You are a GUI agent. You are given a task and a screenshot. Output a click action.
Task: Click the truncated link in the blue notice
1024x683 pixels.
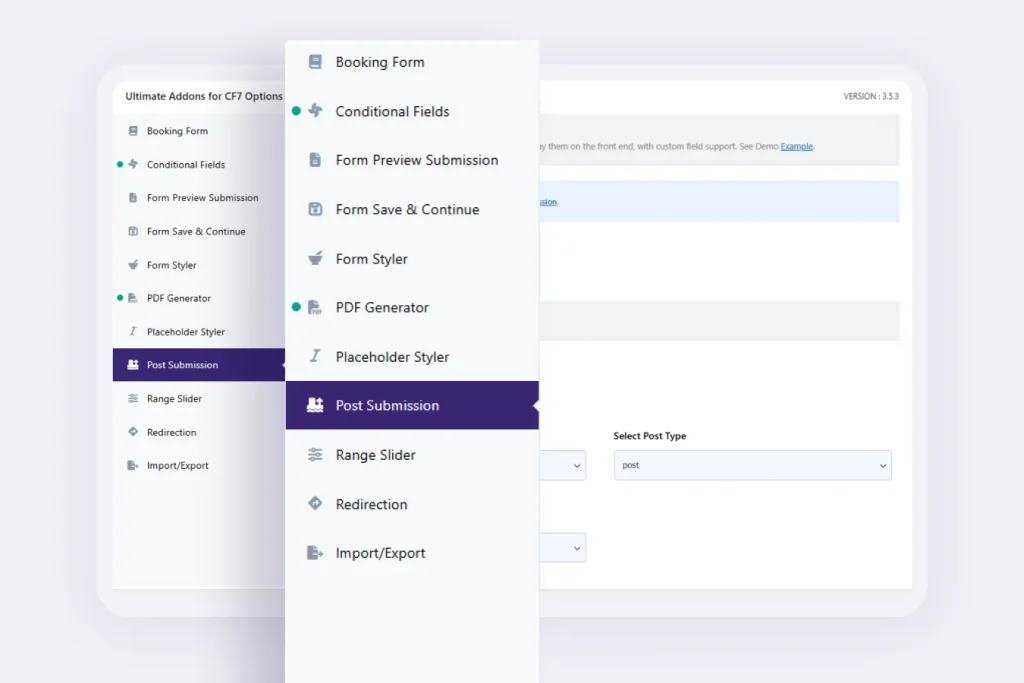[x=548, y=202]
